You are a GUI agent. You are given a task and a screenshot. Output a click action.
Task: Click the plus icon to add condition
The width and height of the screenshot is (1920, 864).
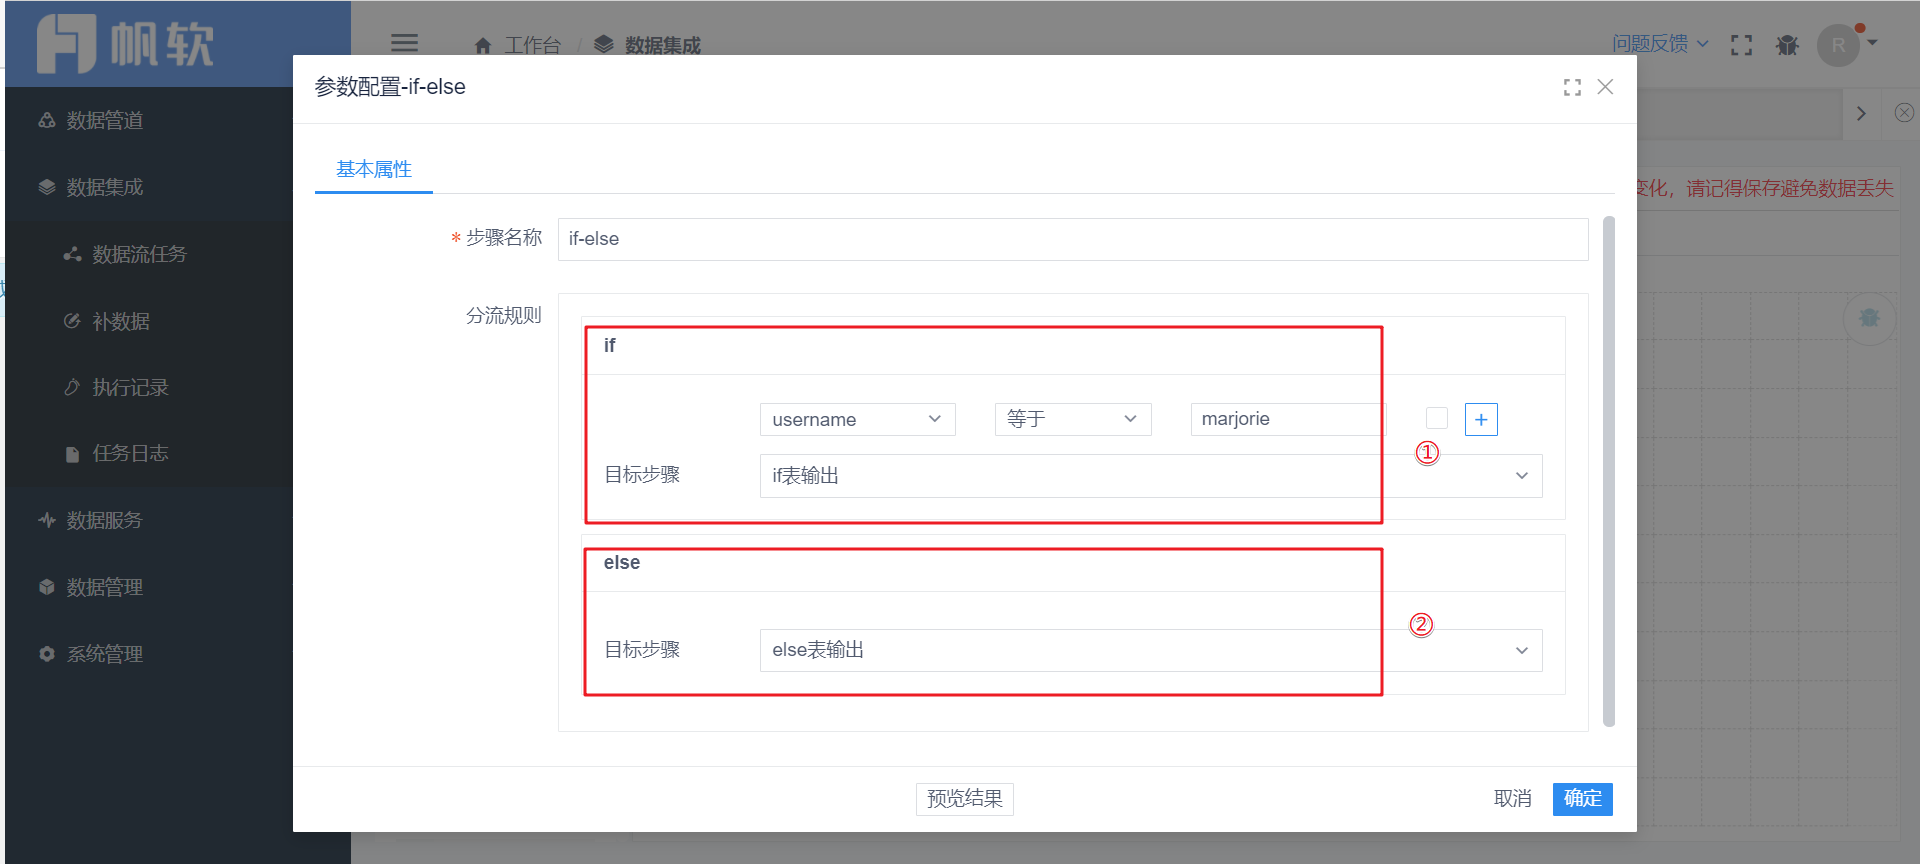pyautogui.click(x=1481, y=419)
